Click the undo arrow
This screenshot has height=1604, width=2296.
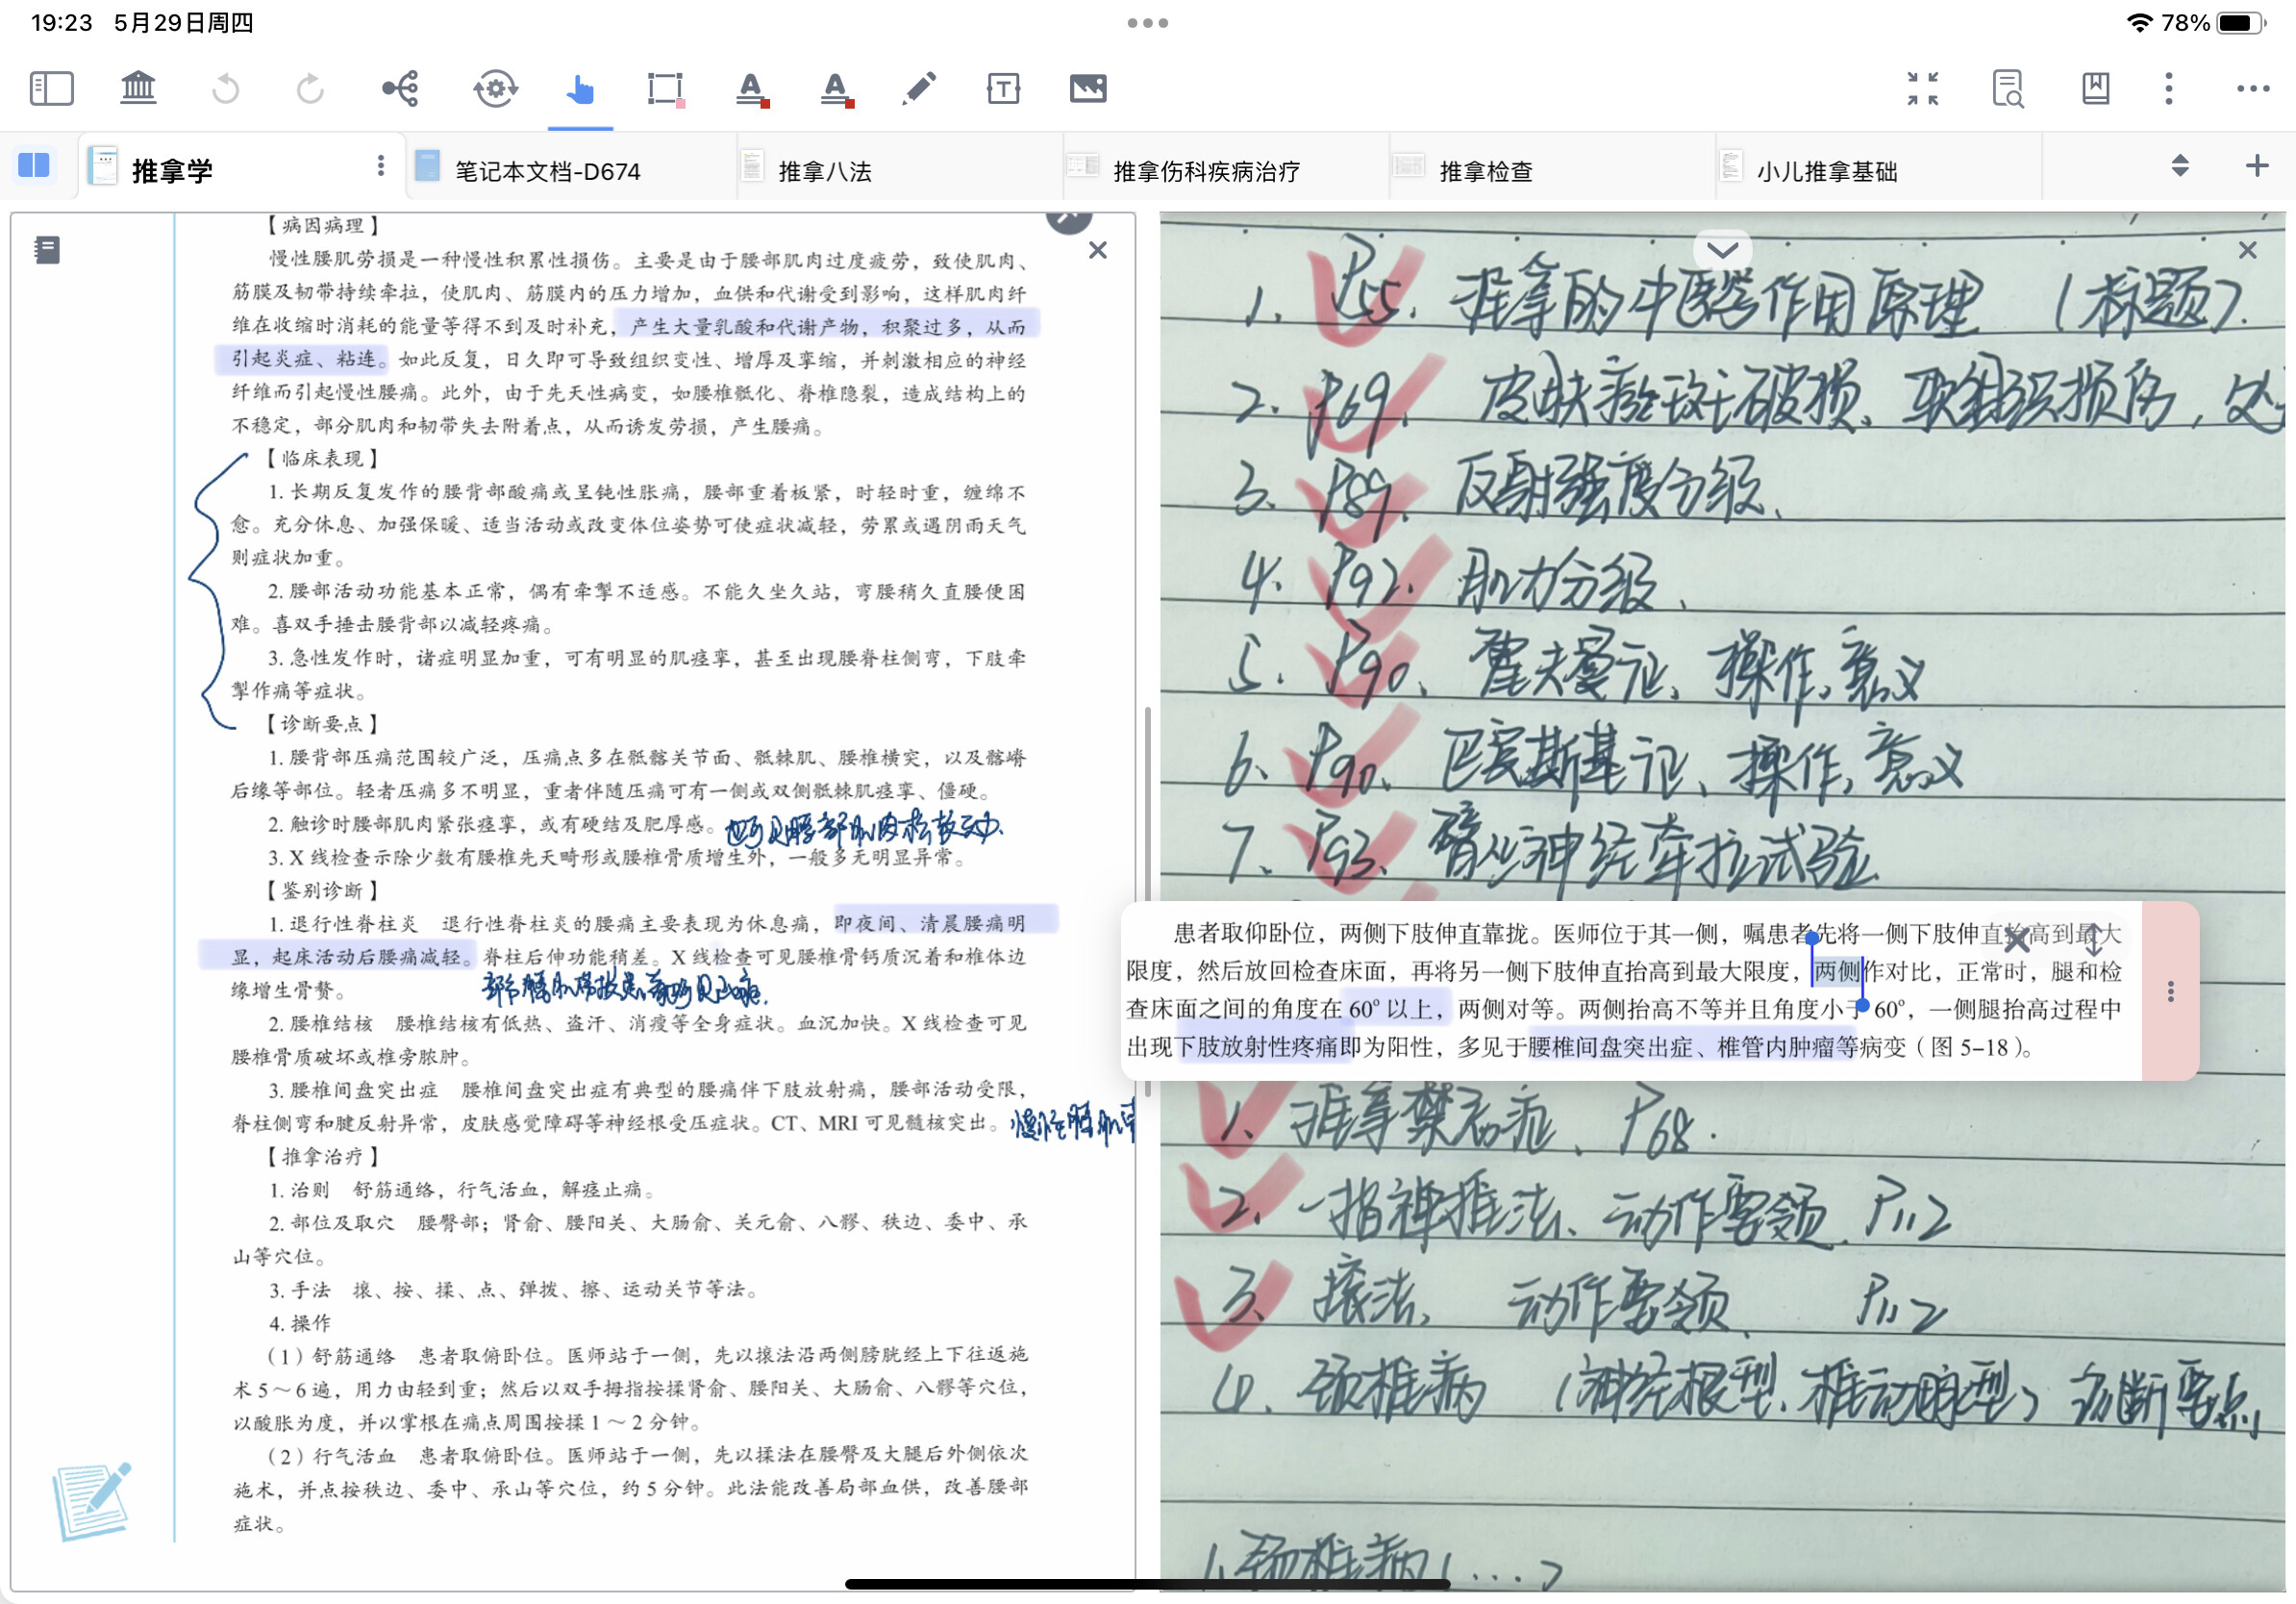(x=225, y=89)
